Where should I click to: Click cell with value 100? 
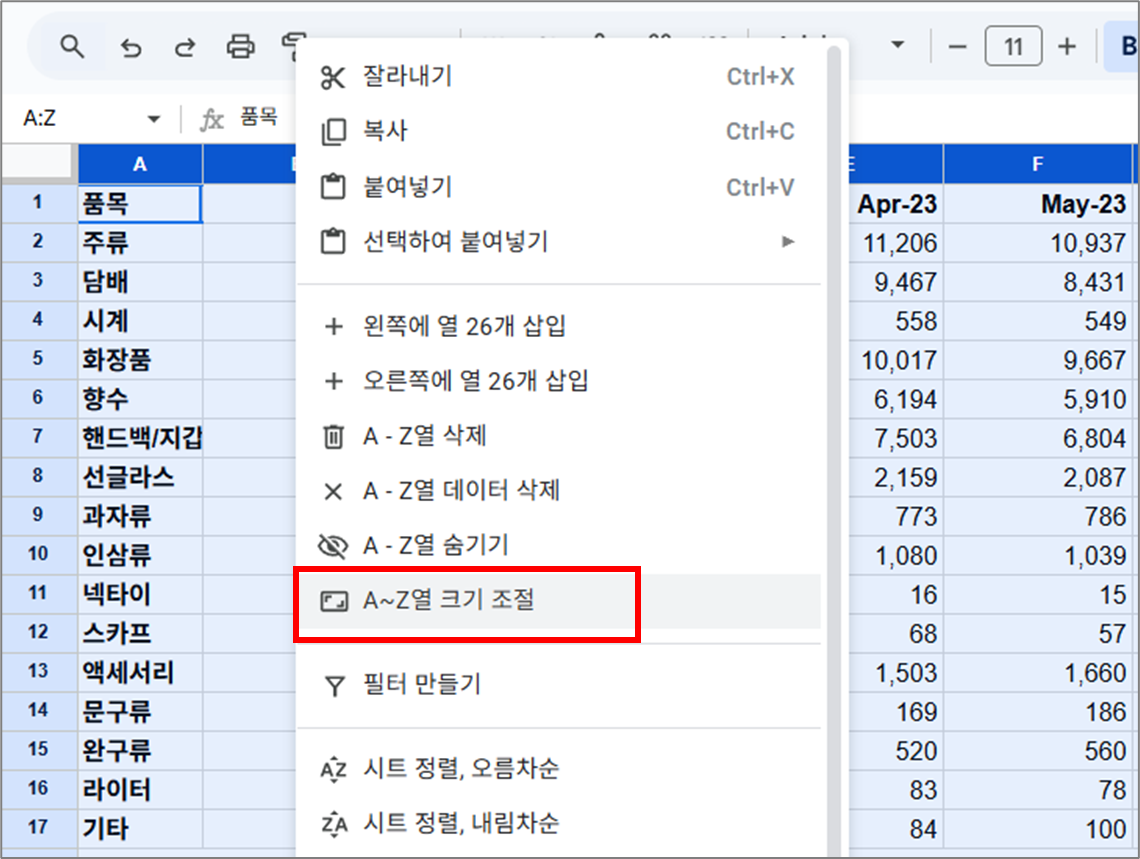[x=1037, y=828]
